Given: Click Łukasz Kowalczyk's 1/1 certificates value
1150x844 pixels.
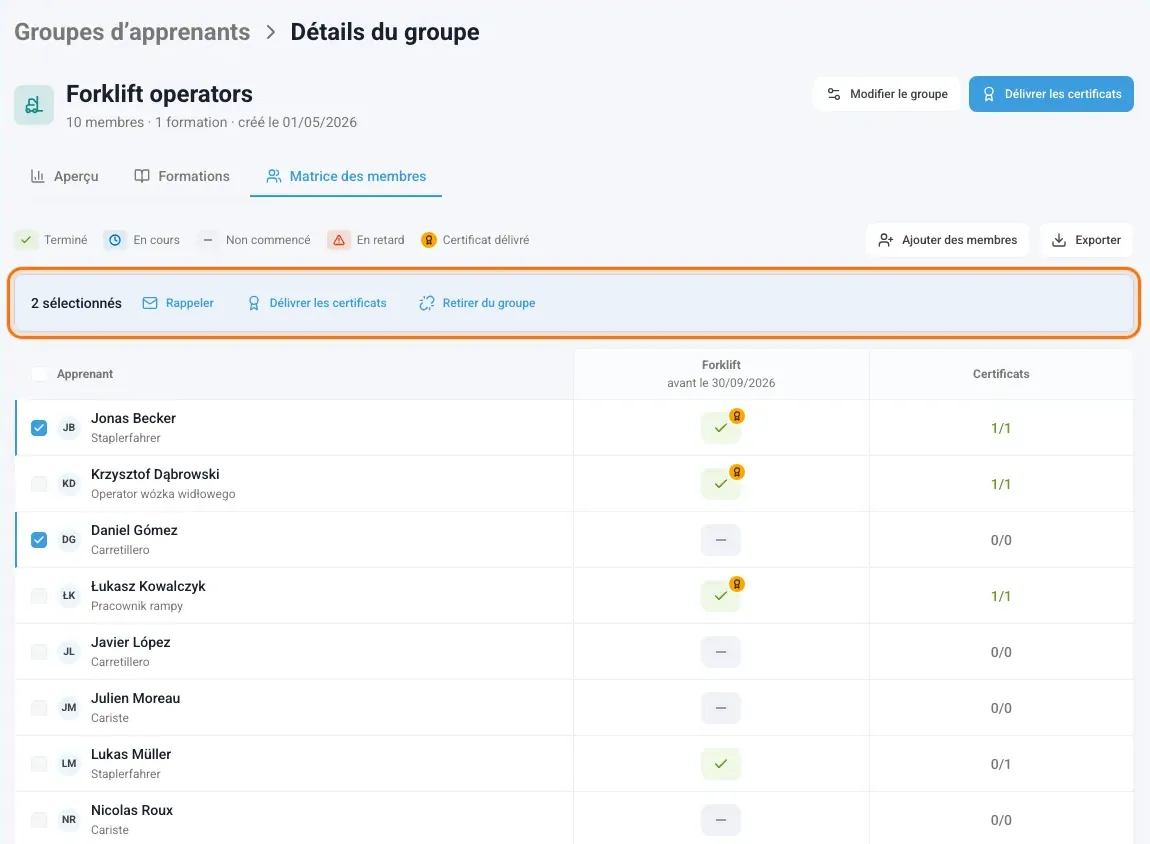Looking at the screenshot, I should 1001,596.
